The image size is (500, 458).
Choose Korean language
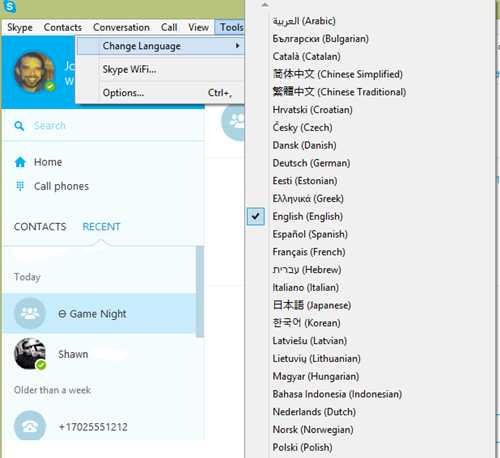tap(306, 323)
